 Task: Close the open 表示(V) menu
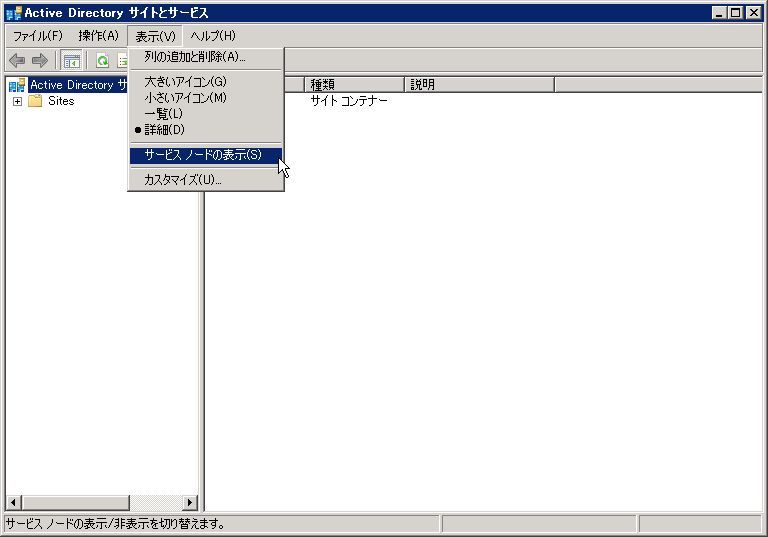[155, 36]
